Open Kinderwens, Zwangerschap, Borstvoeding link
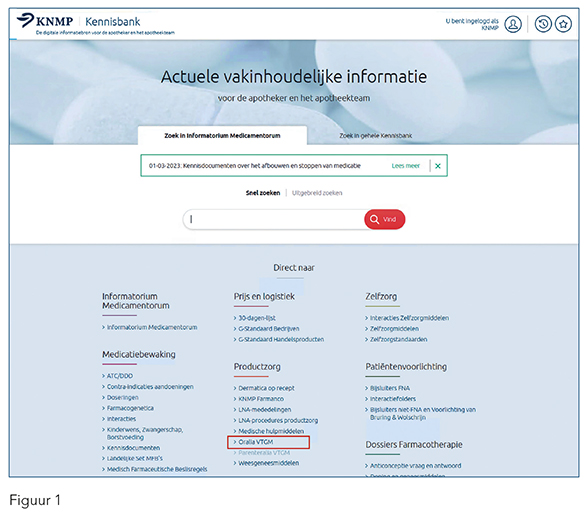Viewport: 587px width, 515px height. [x=145, y=433]
